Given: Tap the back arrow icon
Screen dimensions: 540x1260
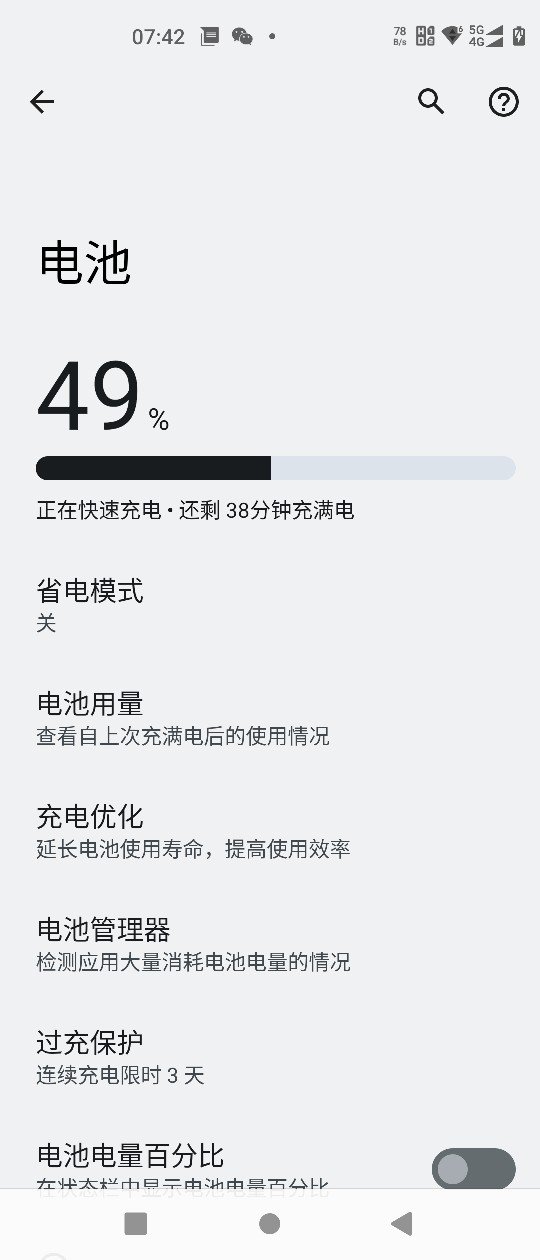Looking at the screenshot, I should pos(42,101).
